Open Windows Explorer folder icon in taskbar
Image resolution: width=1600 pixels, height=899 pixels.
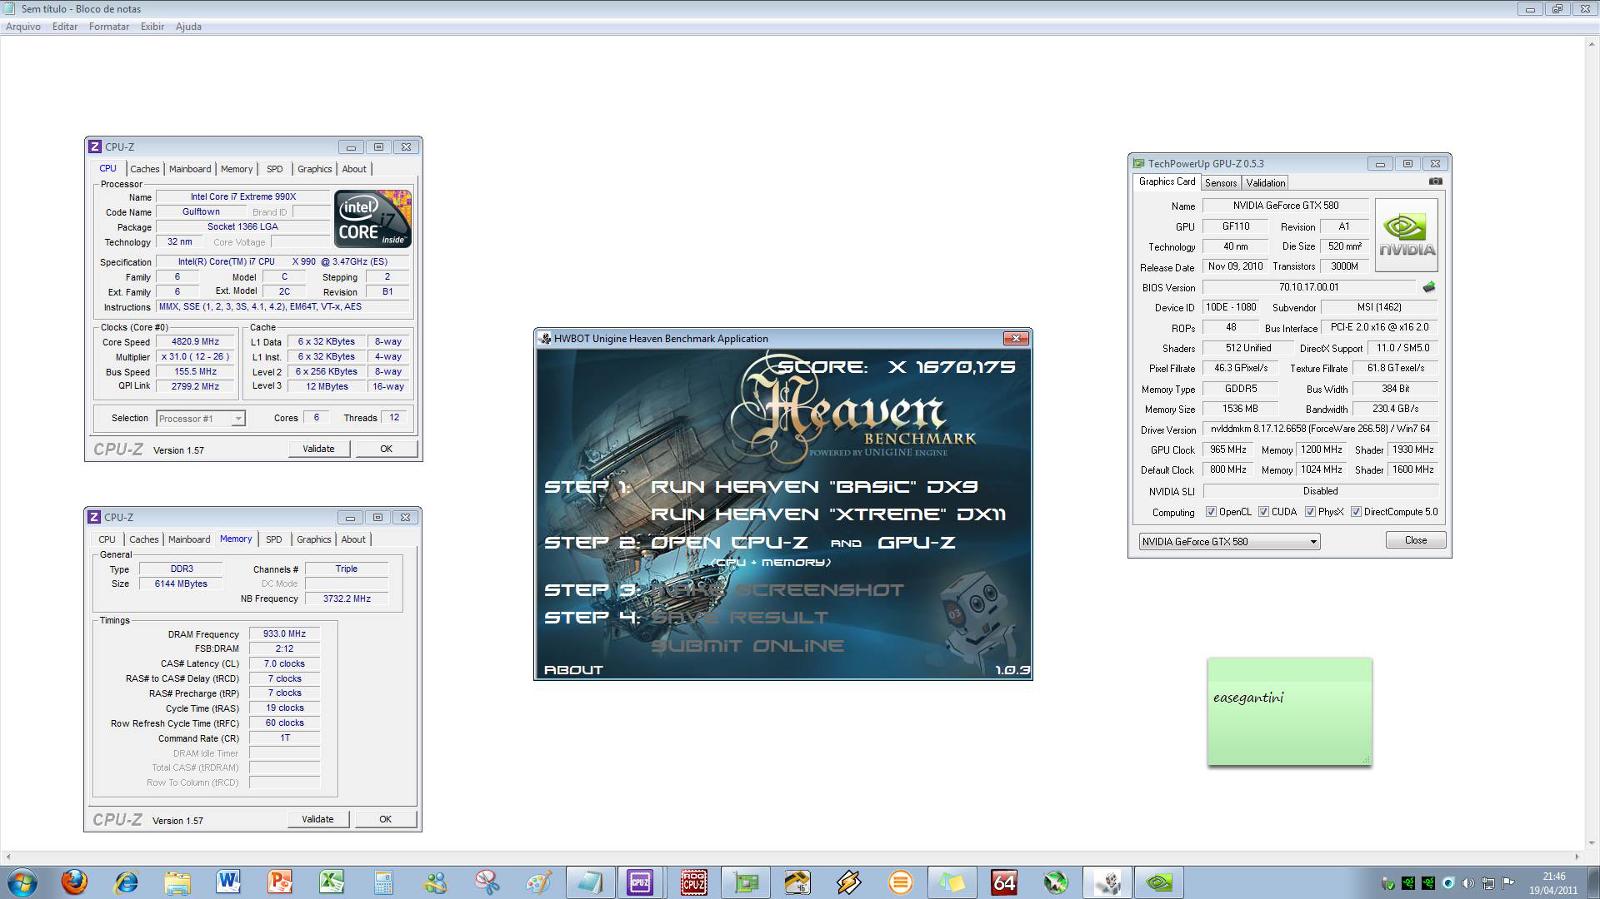(x=177, y=882)
